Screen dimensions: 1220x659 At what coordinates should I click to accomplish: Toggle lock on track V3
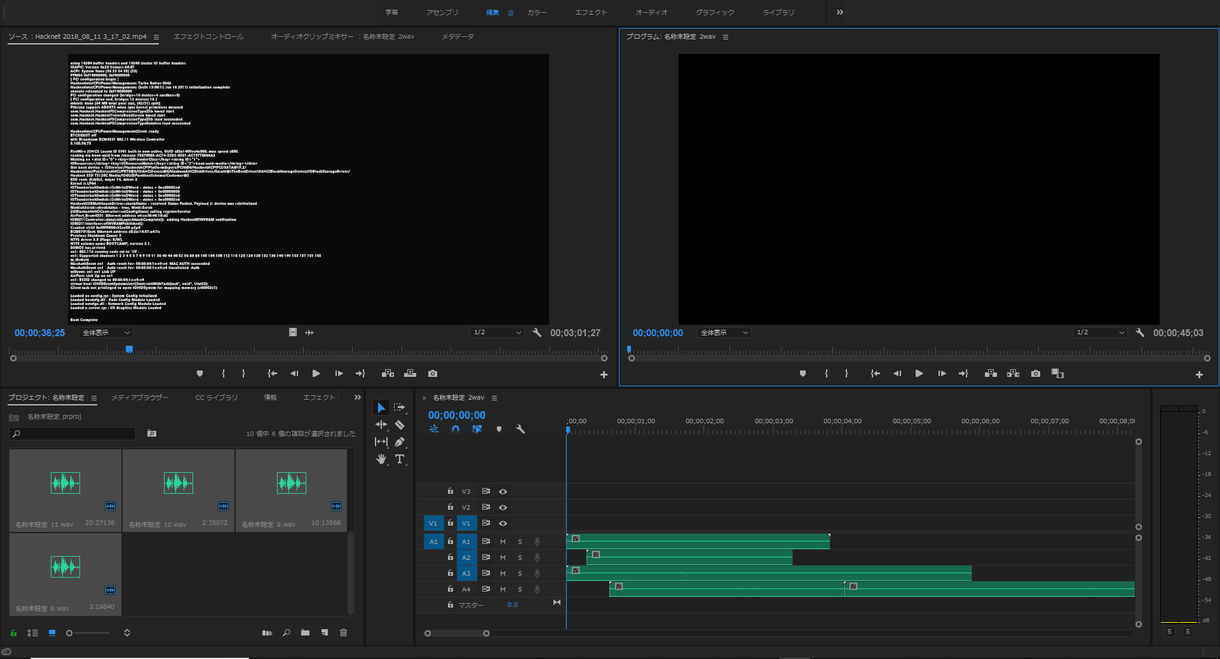coord(450,491)
